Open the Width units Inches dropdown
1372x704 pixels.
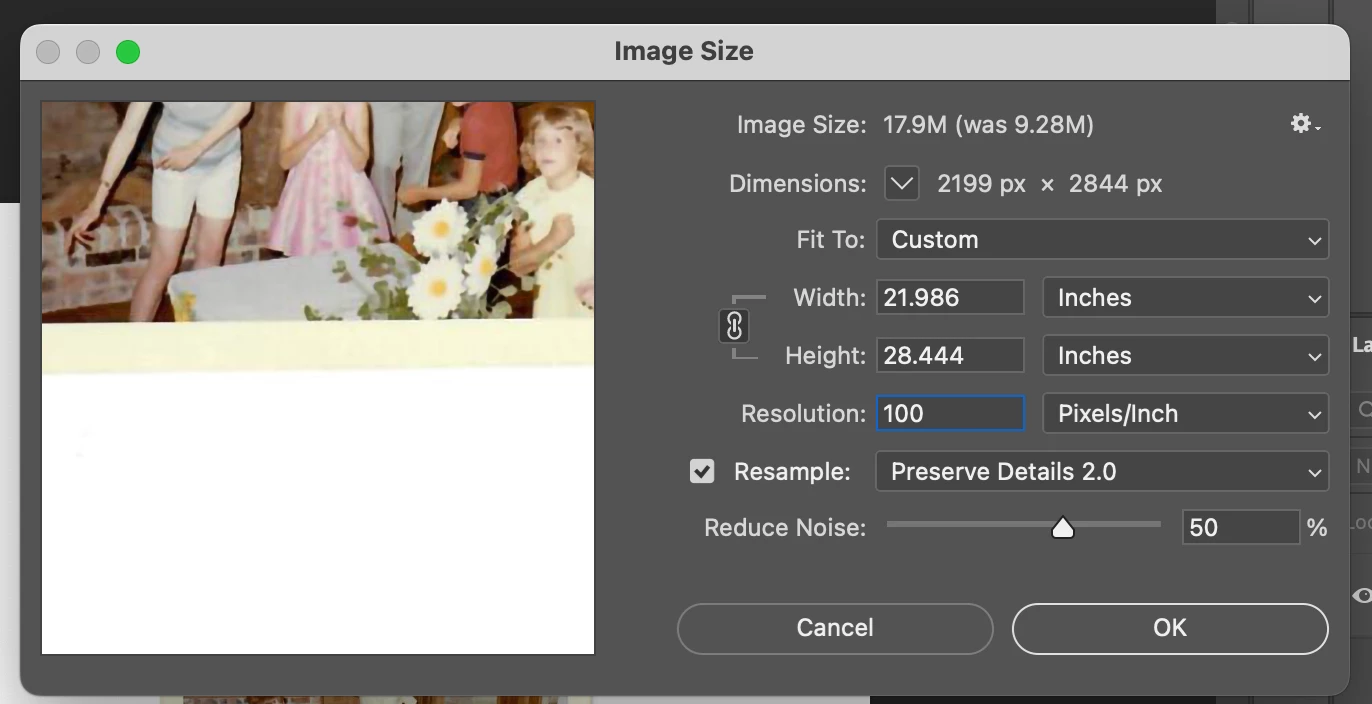[x=1185, y=298]
